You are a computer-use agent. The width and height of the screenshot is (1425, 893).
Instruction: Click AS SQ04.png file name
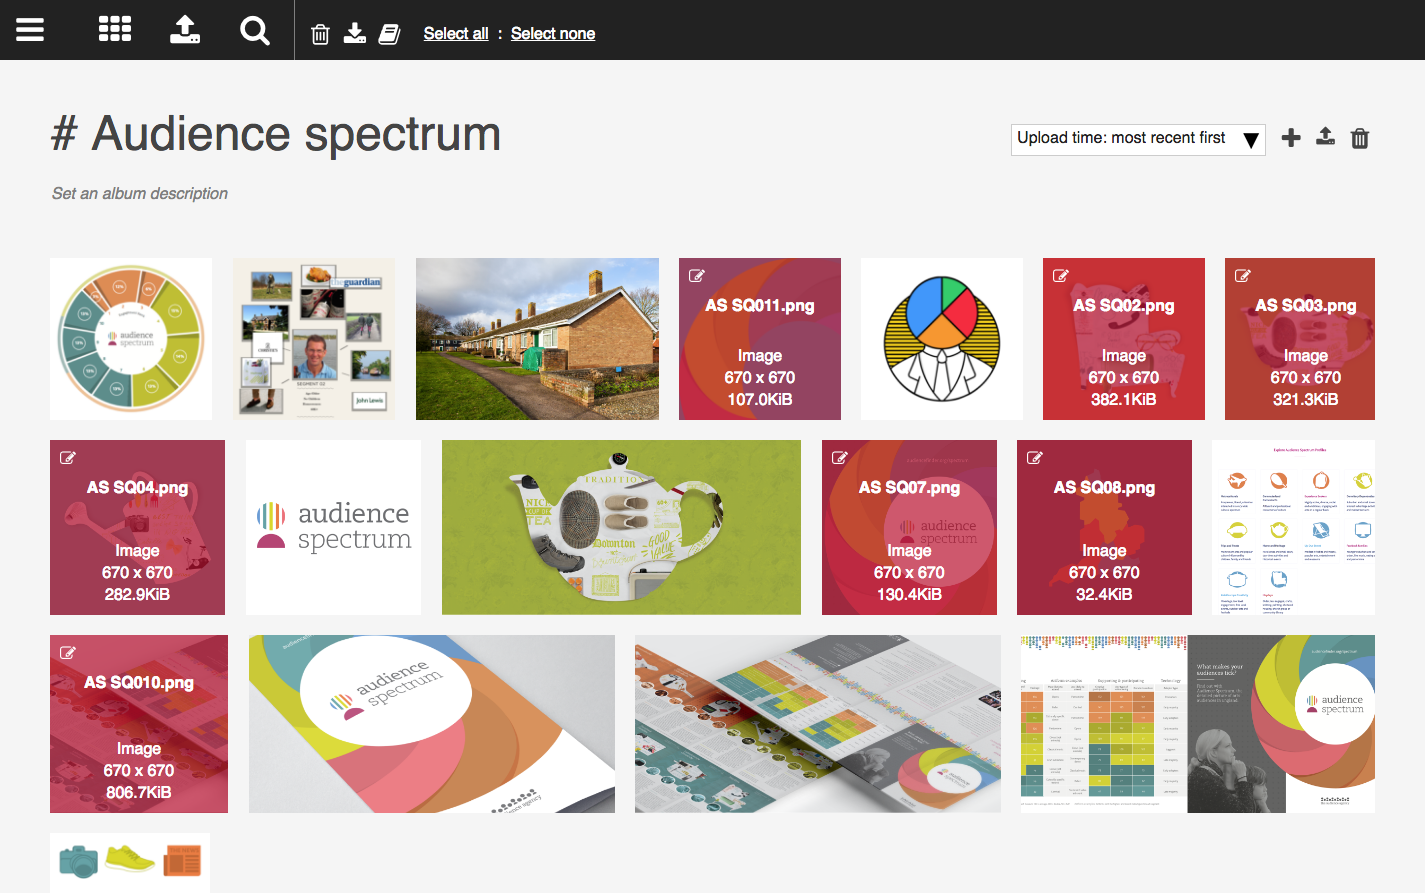click(137, 488)
